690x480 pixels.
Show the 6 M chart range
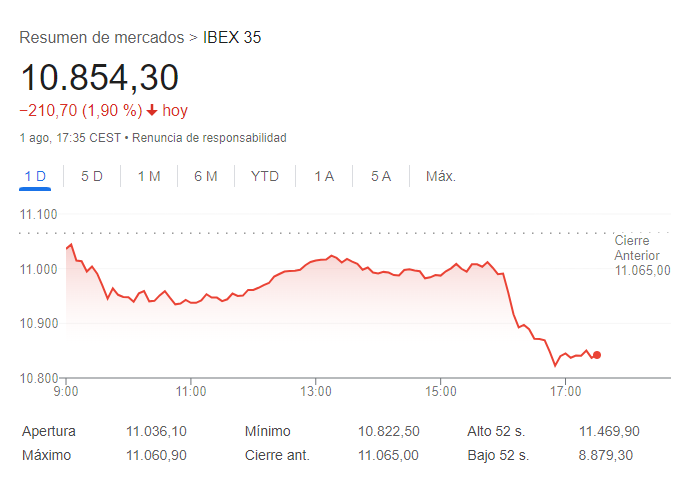pos(206,176)
